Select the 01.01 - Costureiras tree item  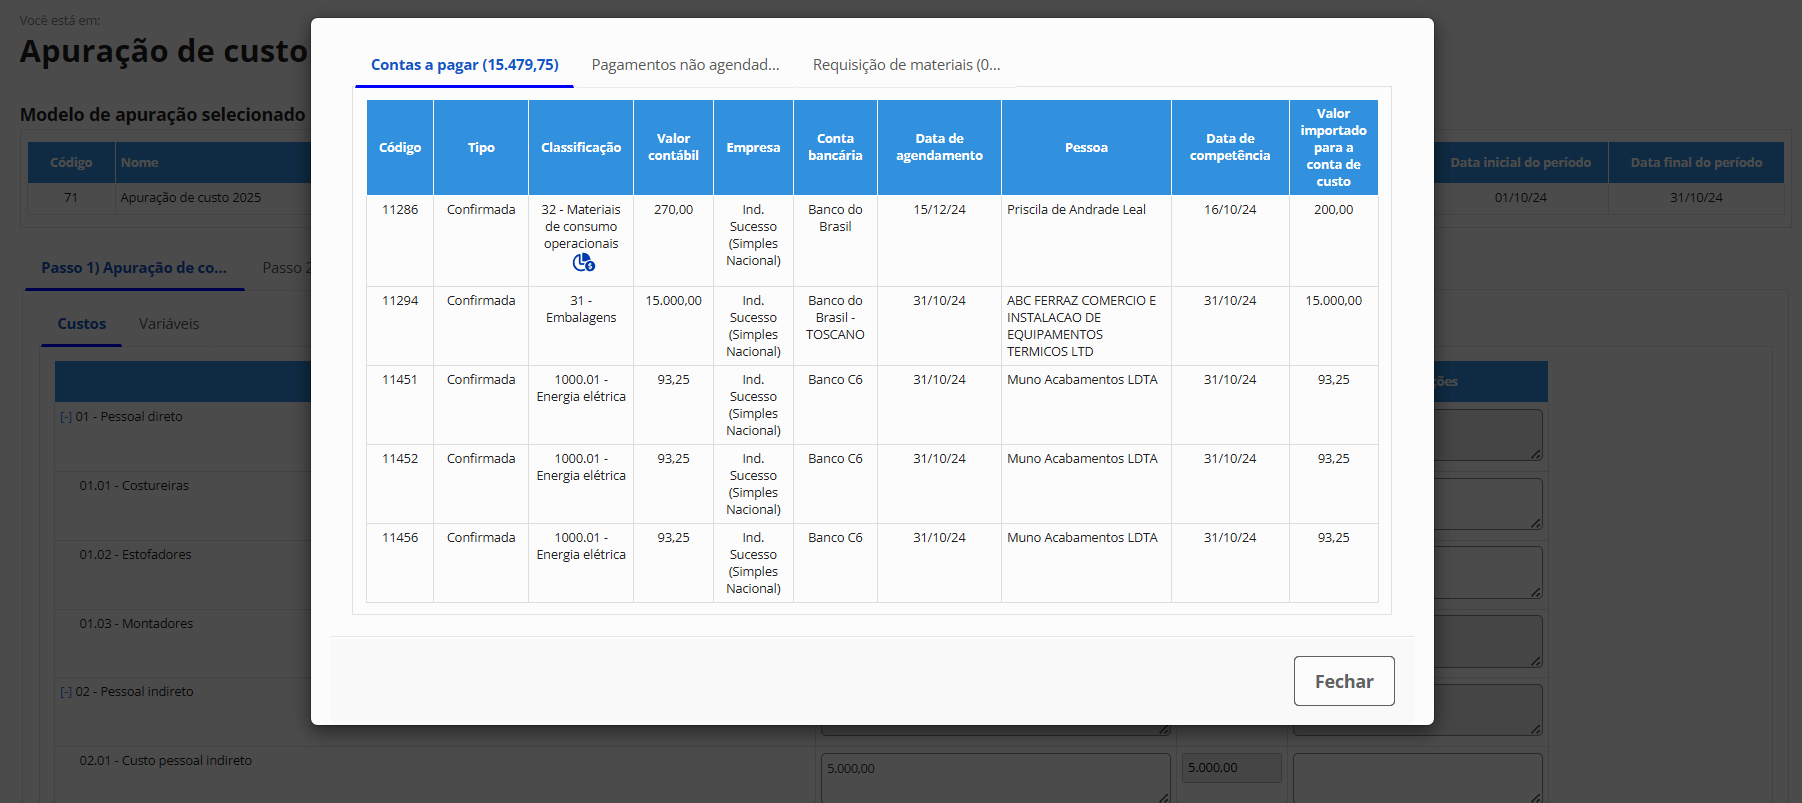tap(134, 486)
